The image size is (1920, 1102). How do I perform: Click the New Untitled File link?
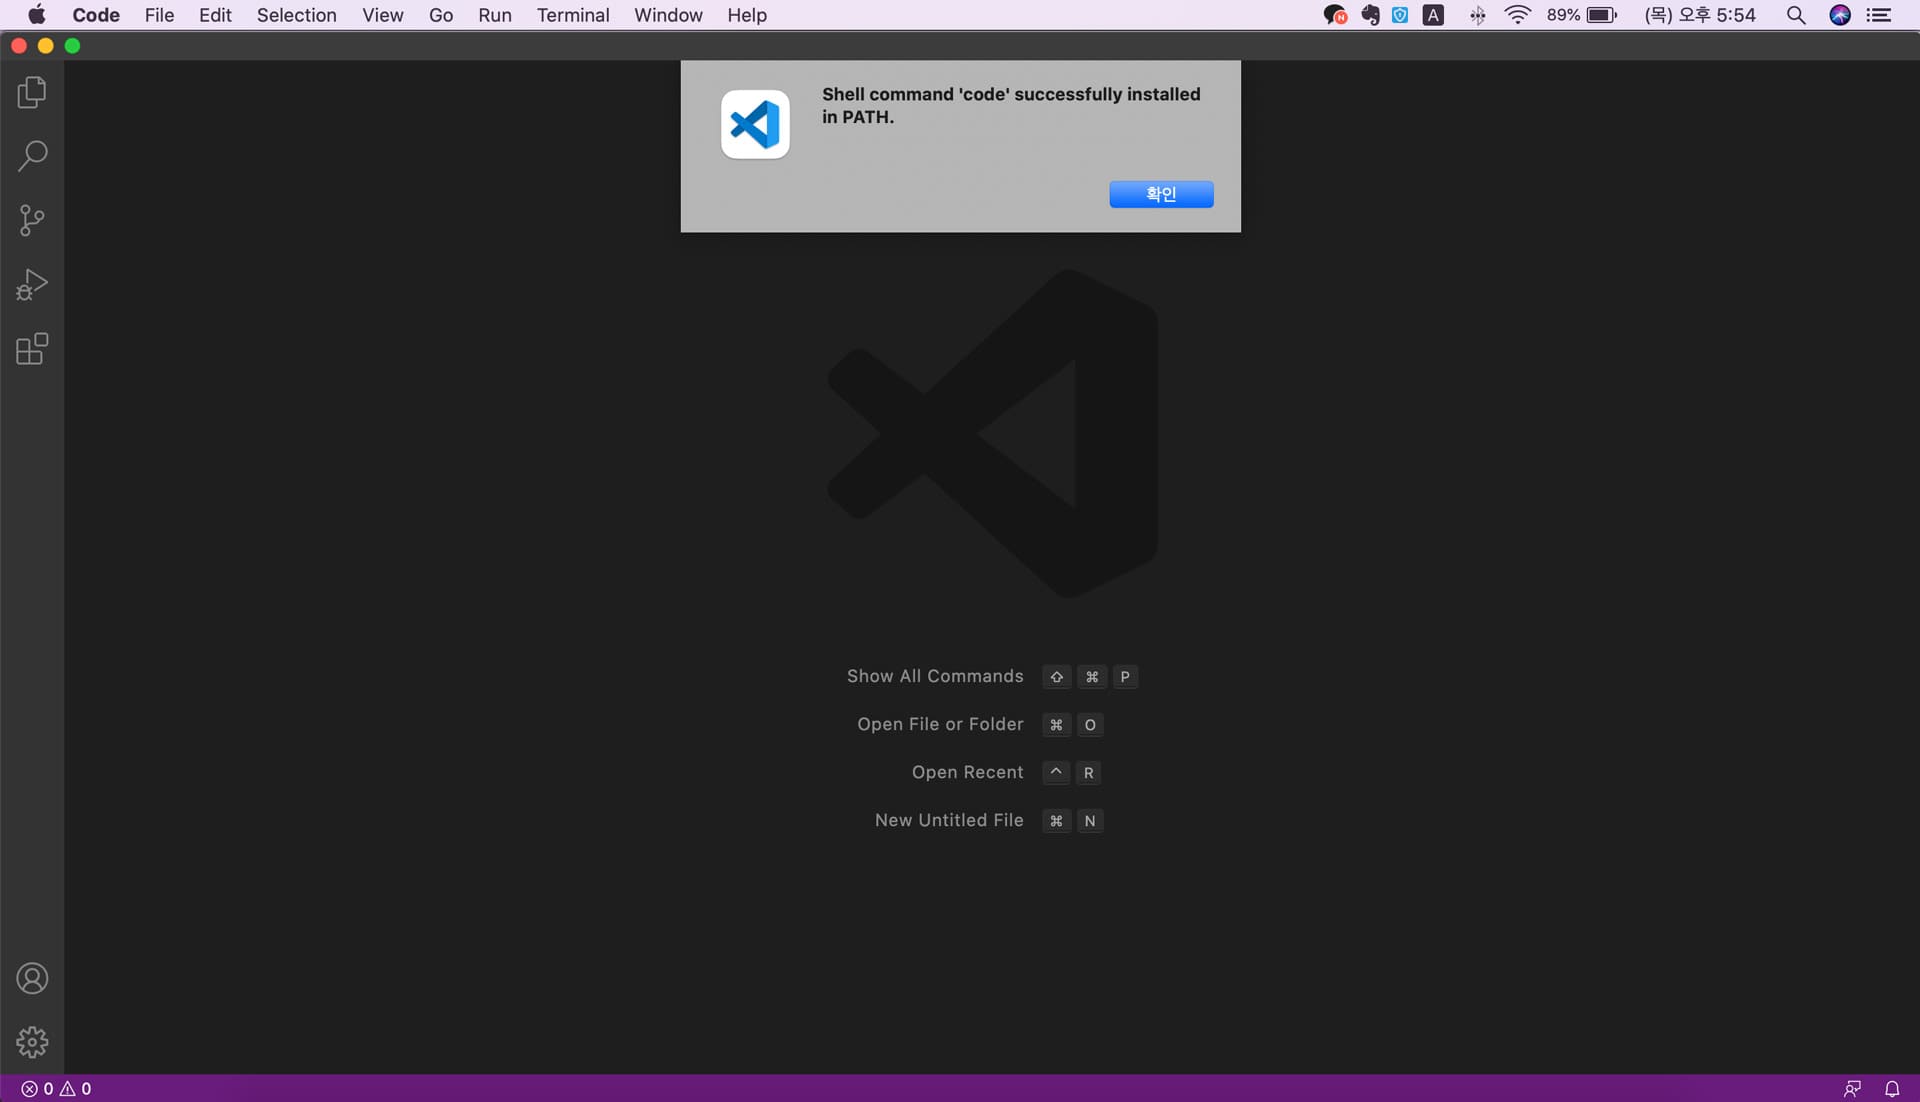coord(948,820)
